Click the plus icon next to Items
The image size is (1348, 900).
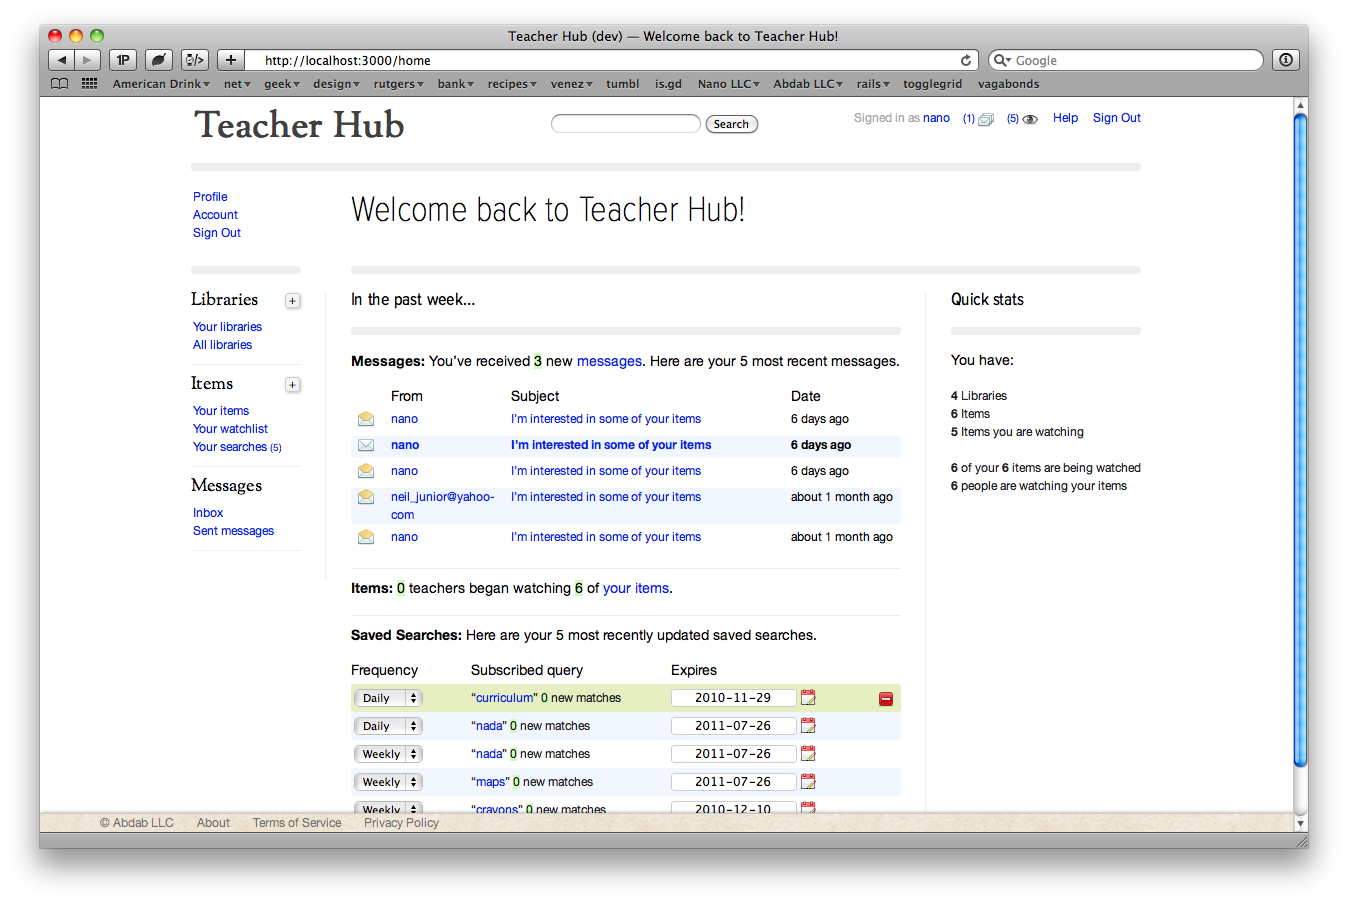(292, 385)
